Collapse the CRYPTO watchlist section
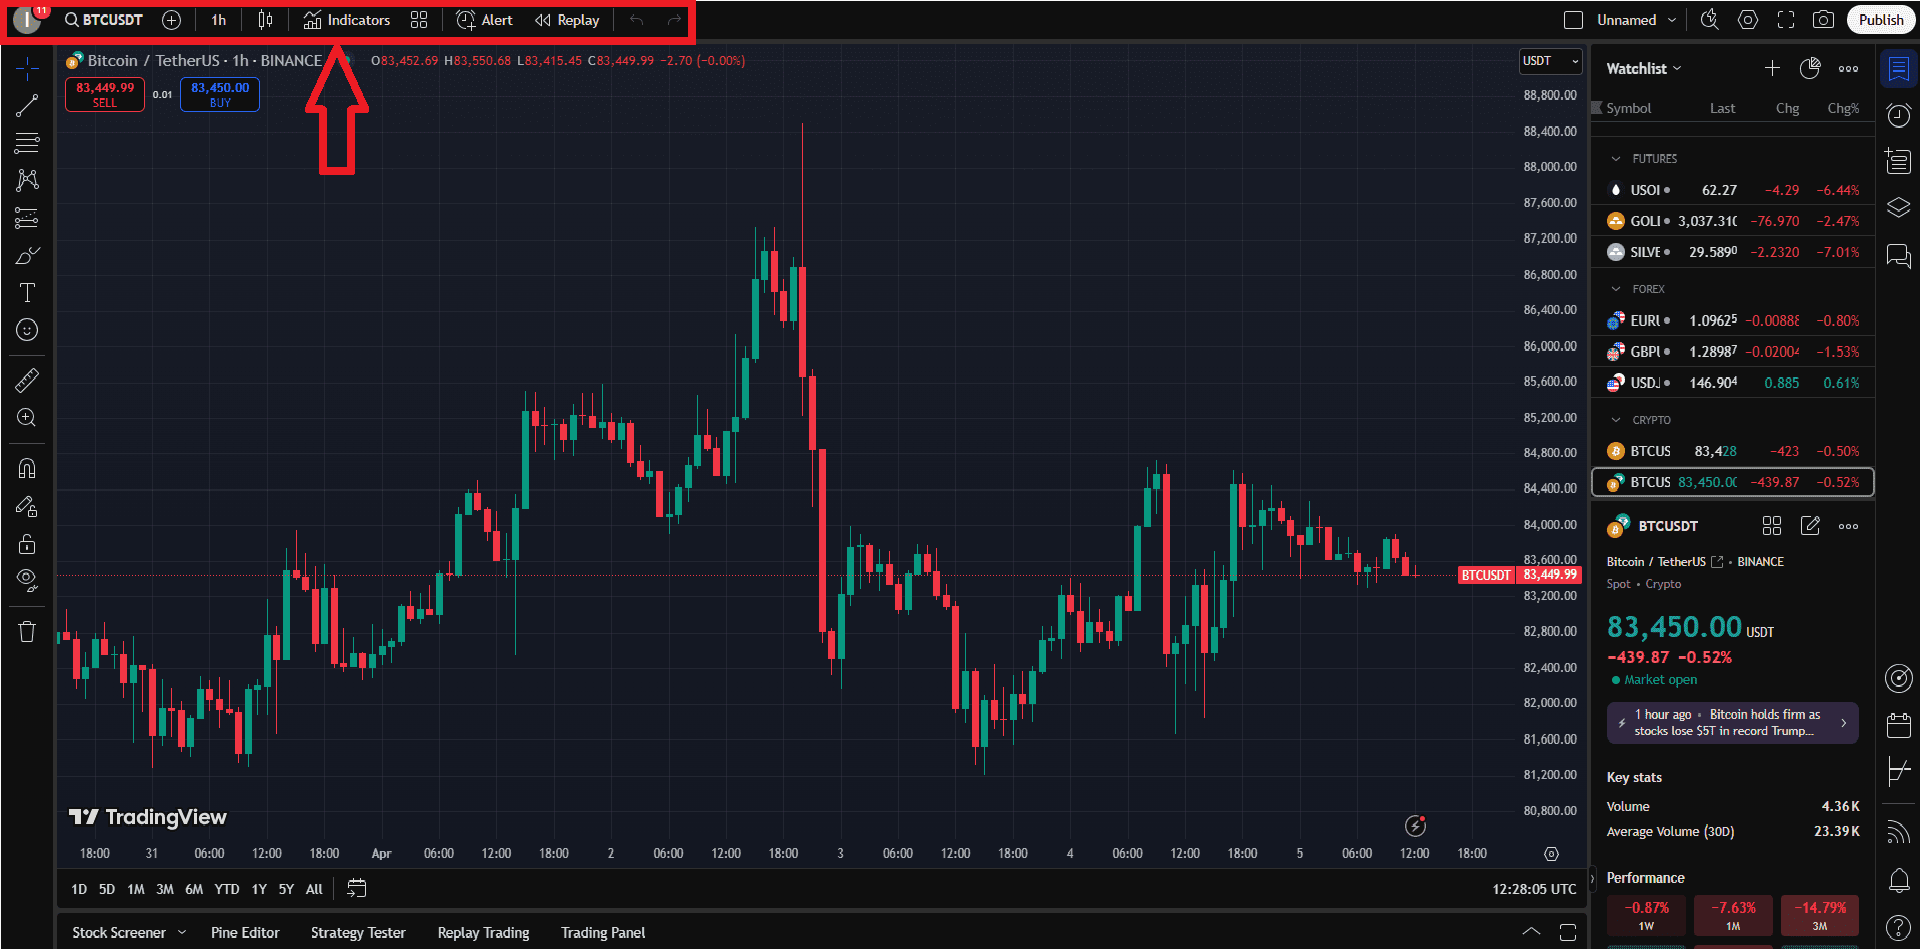The height and width of the screenshot is (949, 1920). pos(1616,420)
